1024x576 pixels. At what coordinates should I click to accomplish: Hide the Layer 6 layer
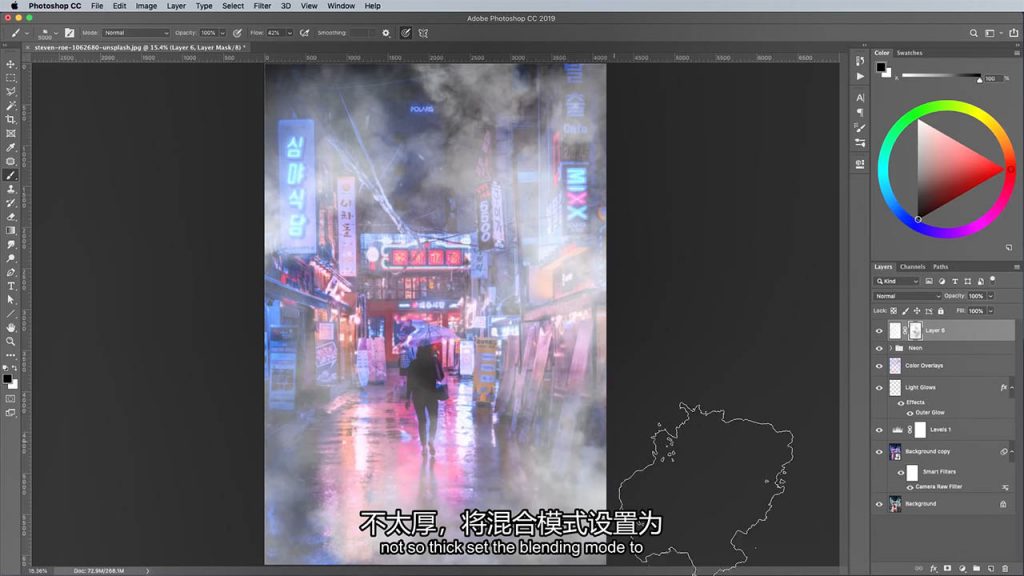click(x=879, y=331)
